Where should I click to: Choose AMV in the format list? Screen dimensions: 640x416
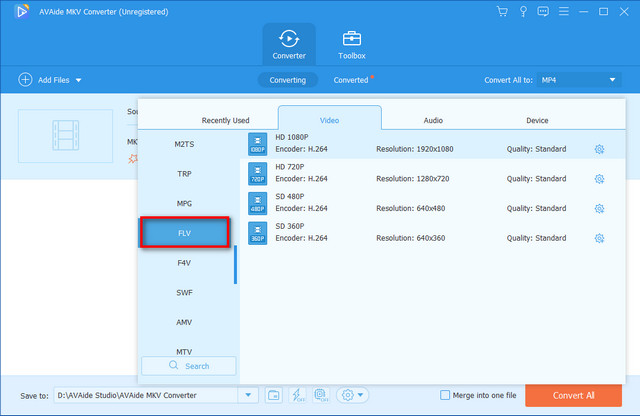184,322
